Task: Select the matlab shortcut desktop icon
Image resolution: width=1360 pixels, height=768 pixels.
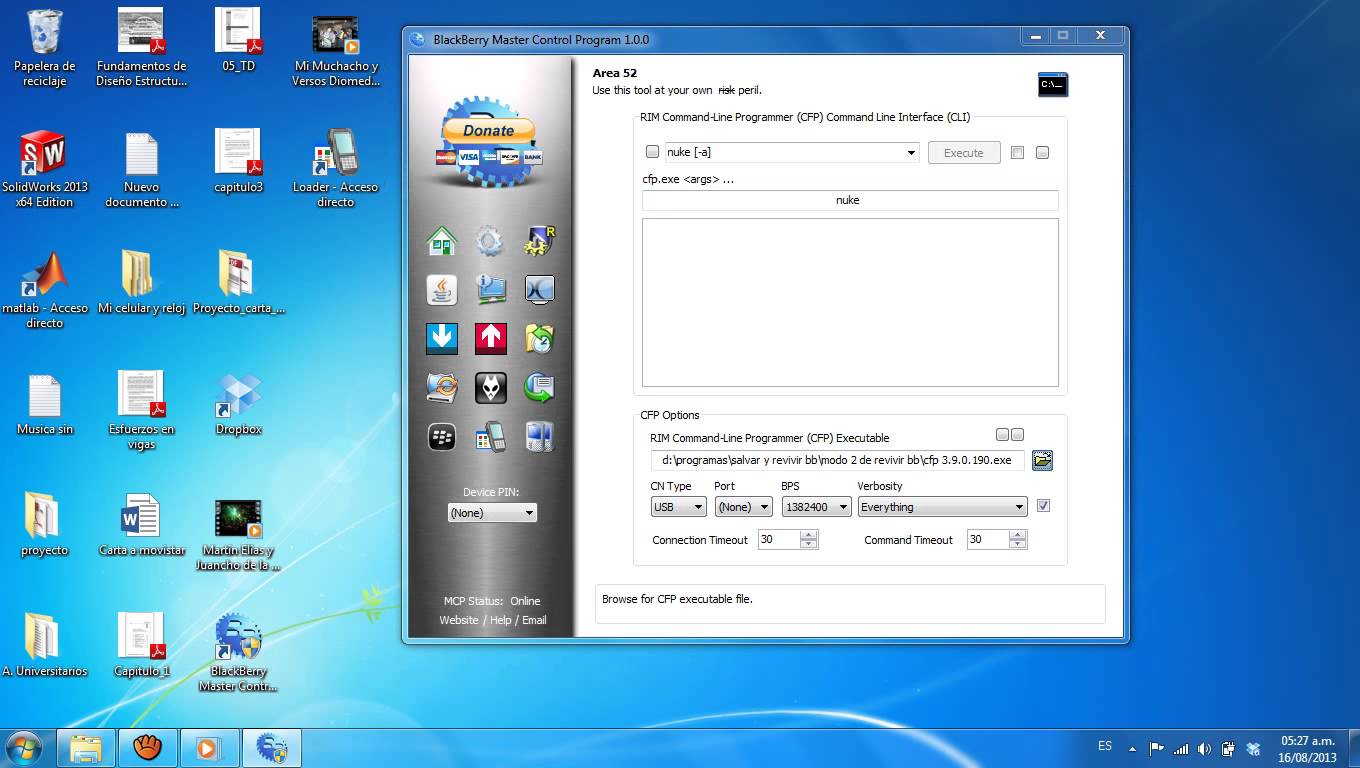Action: [x=44, y=290]
